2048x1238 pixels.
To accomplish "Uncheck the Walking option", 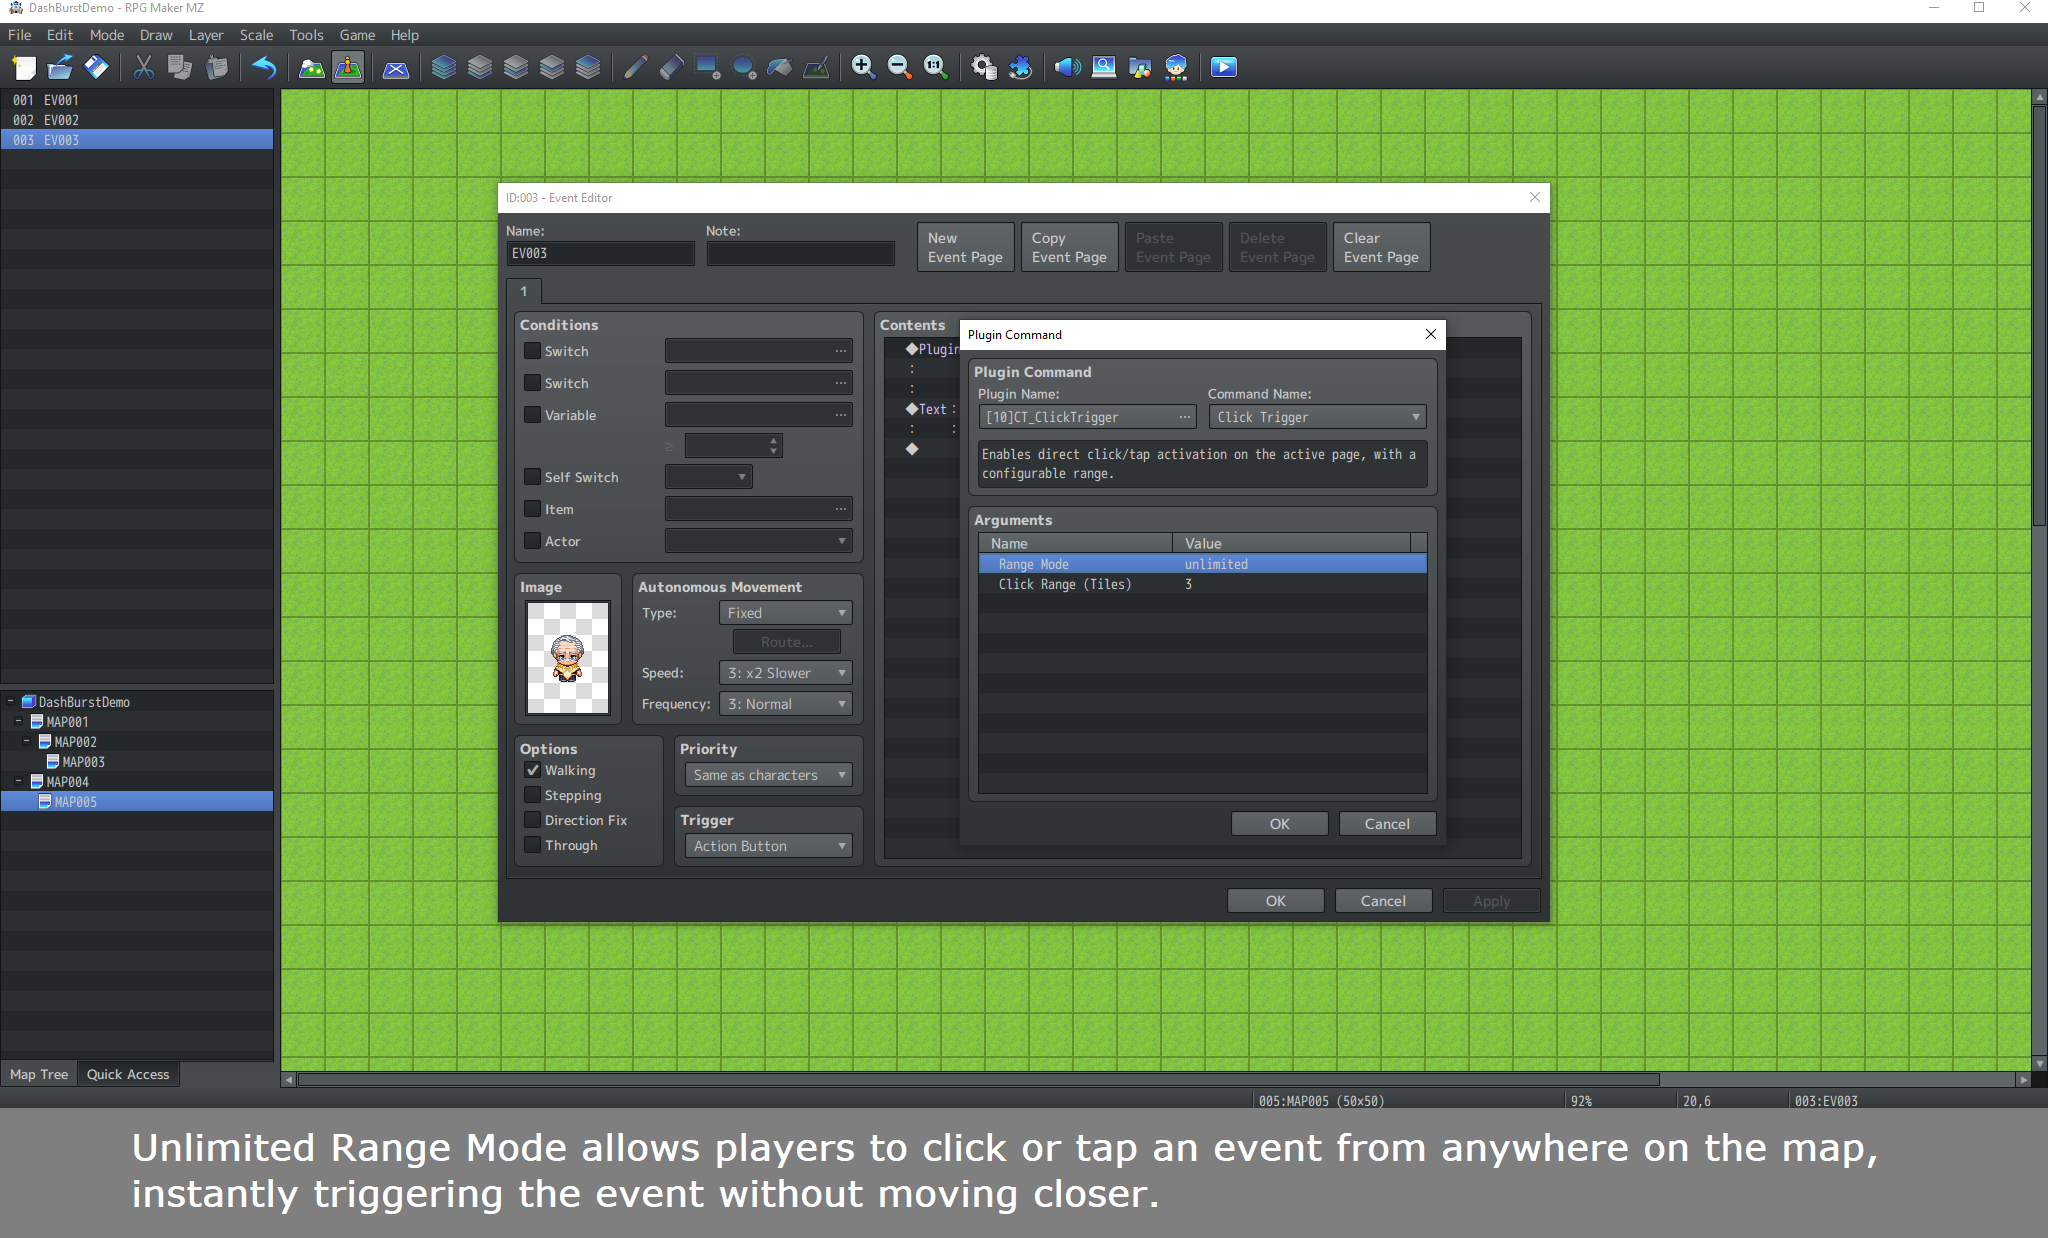I will (533, 770).
